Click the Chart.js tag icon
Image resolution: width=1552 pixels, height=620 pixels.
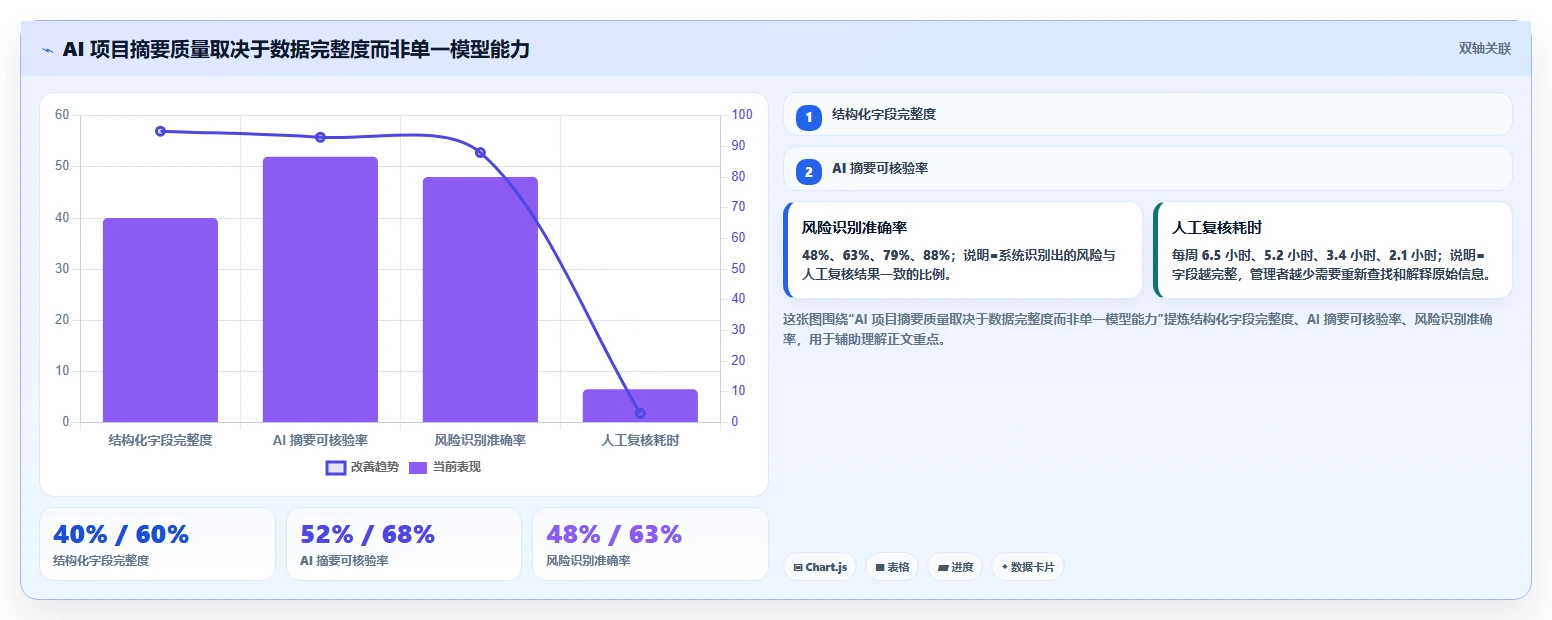click(x=798, y=568)
